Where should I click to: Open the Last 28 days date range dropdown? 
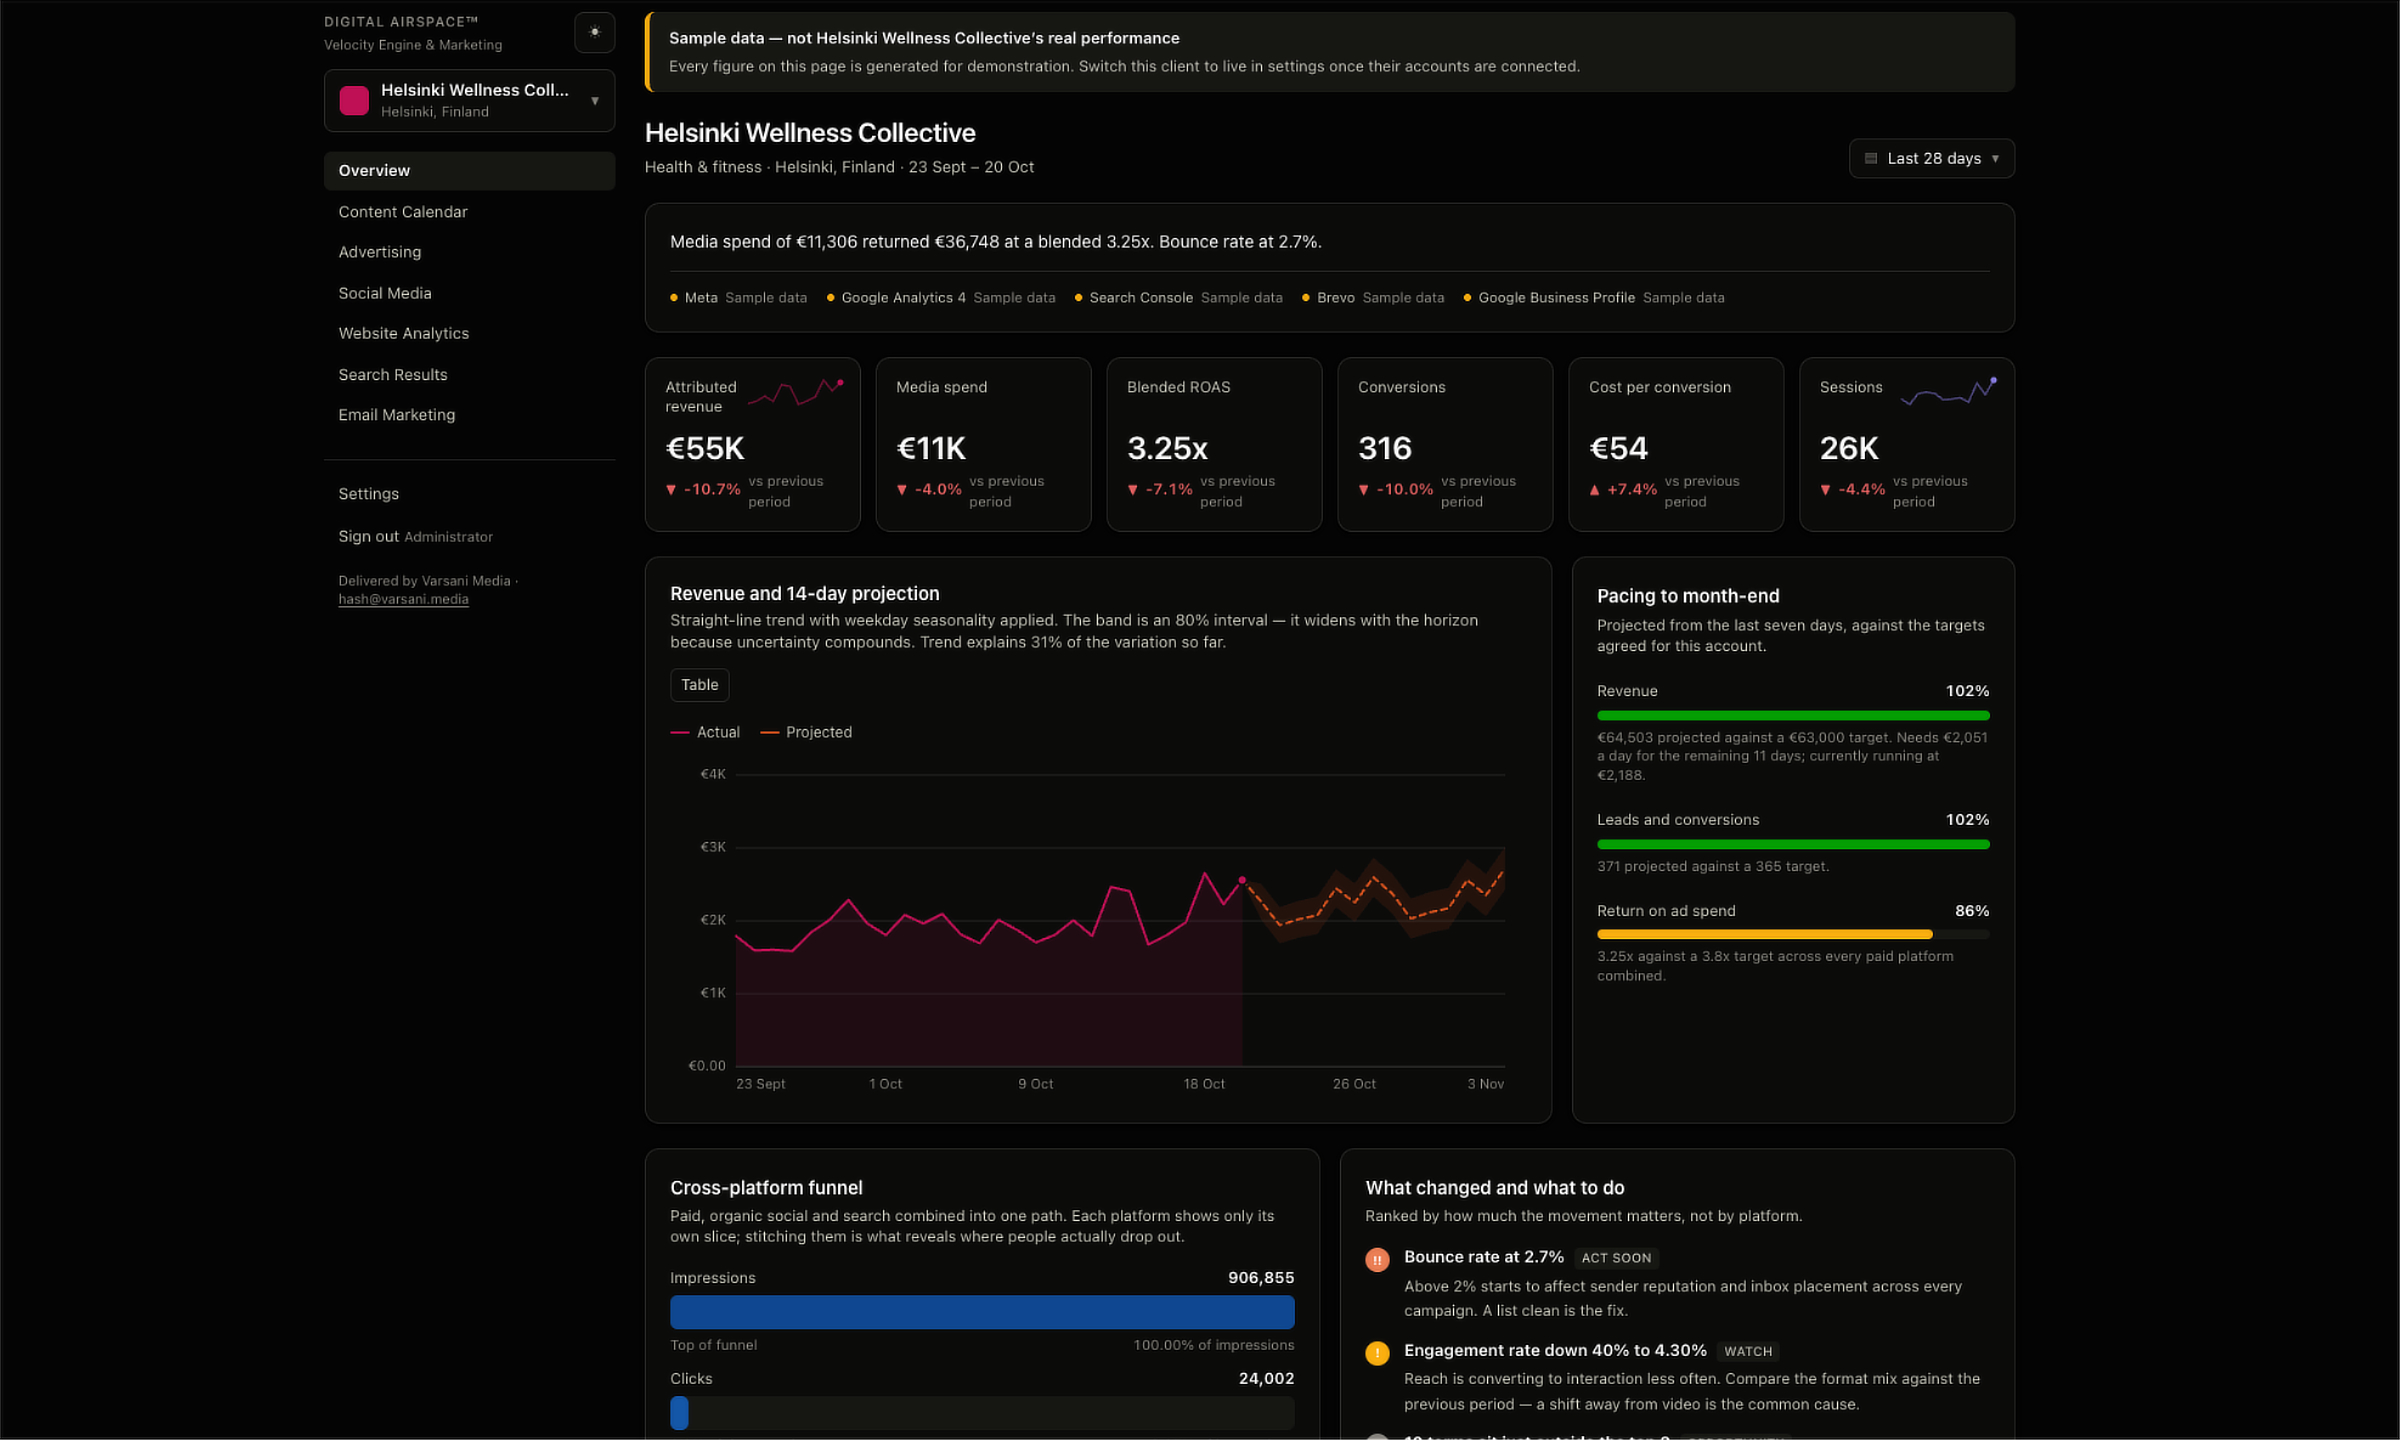(1931, 158)
